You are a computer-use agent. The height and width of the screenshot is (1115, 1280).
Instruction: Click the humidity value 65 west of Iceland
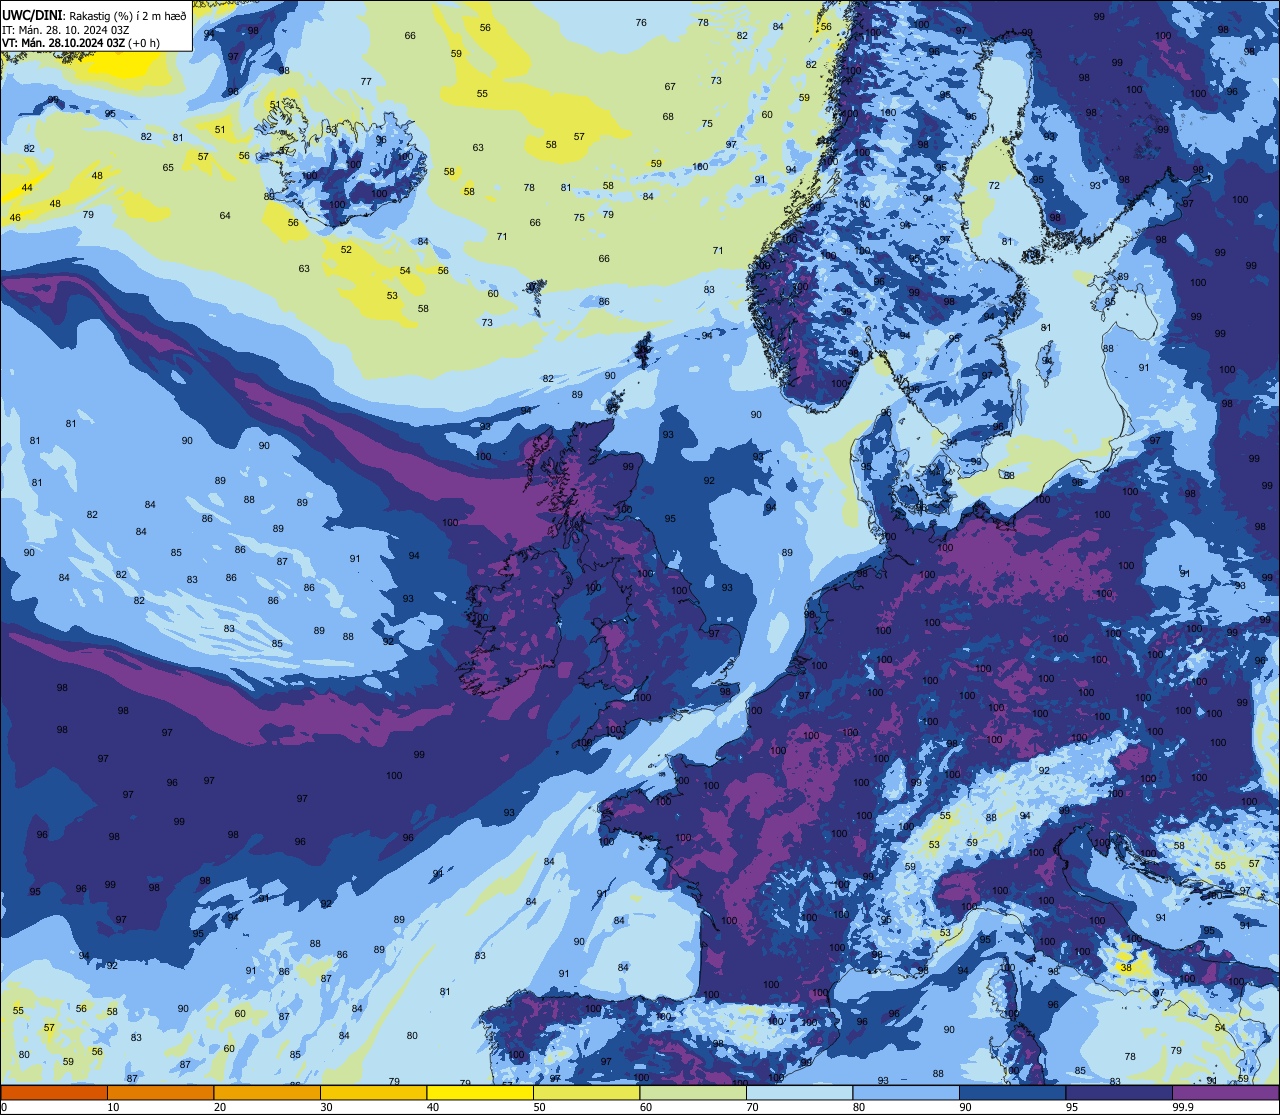point(168,168)
